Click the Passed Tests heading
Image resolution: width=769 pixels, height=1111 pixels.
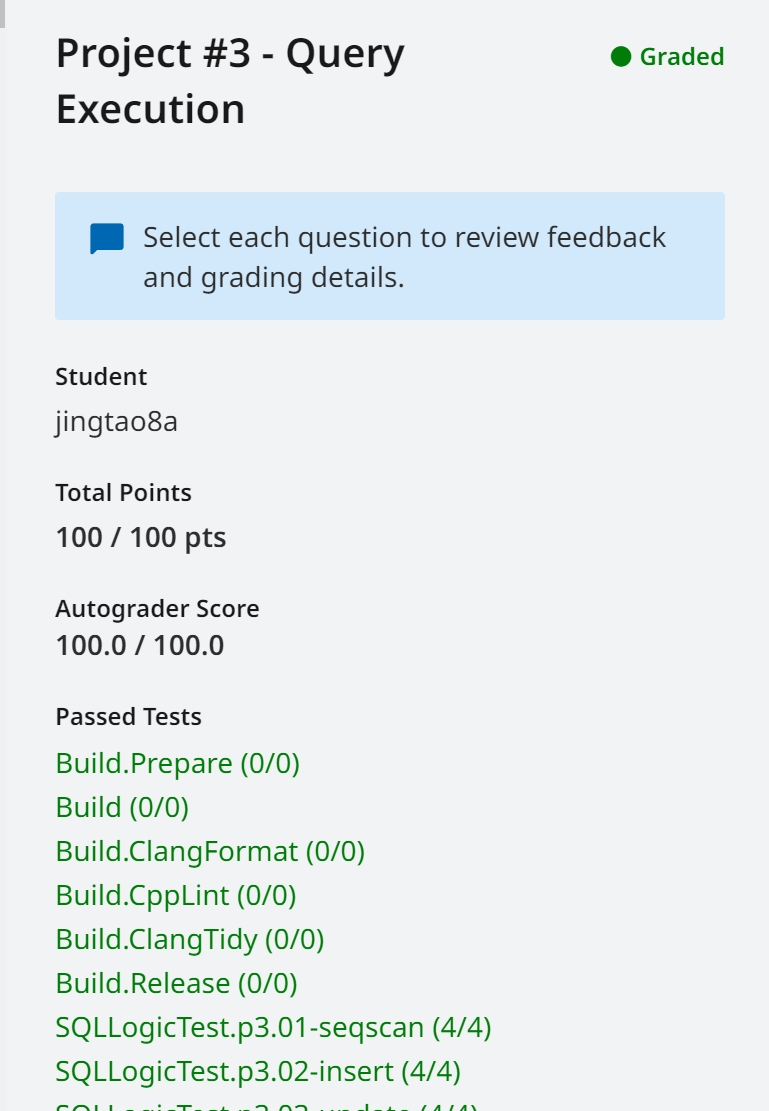128,716
